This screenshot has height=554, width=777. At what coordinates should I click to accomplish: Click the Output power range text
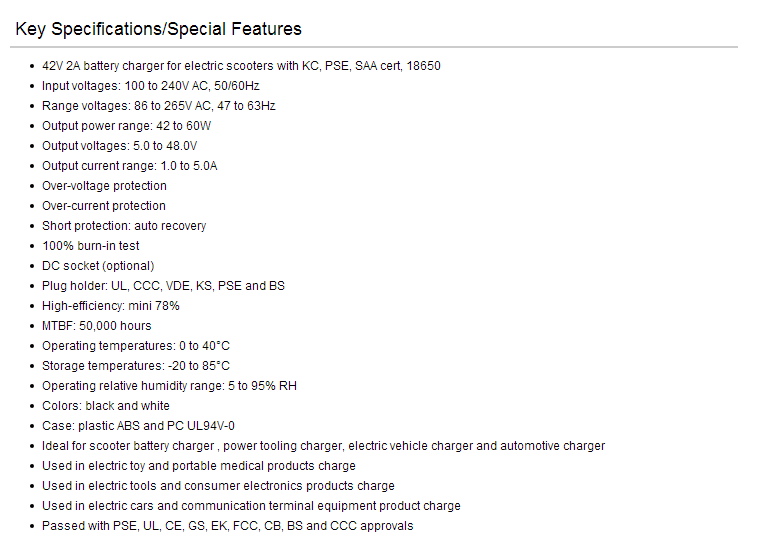coord(126,126)
